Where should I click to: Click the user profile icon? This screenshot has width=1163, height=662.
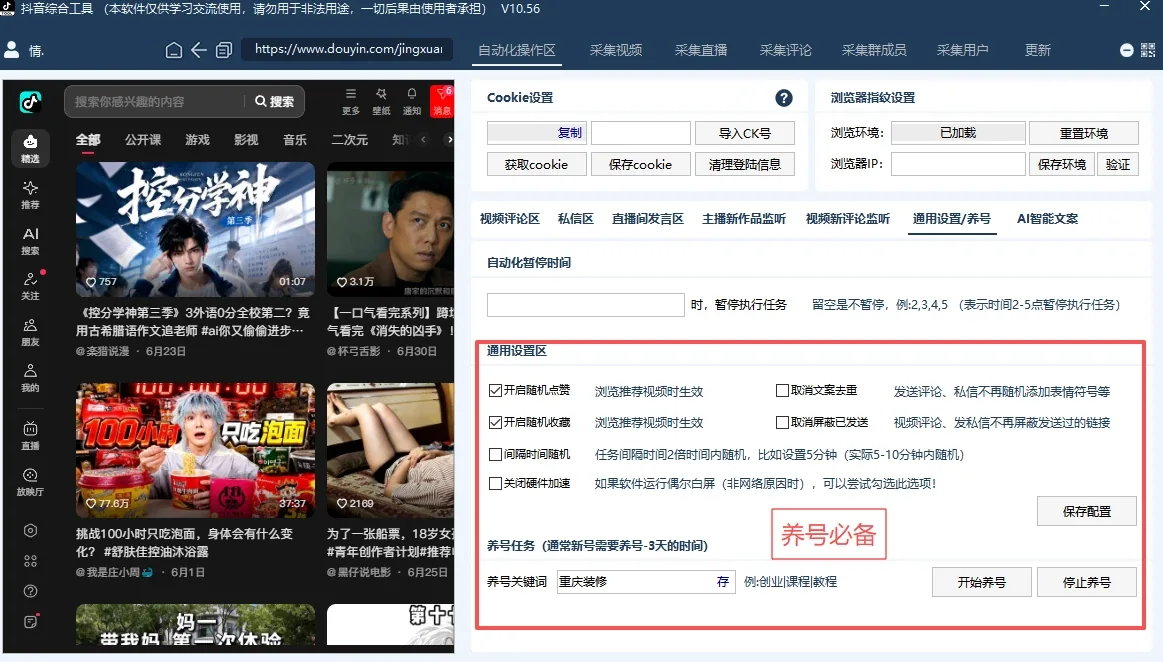tap(12, 50)
